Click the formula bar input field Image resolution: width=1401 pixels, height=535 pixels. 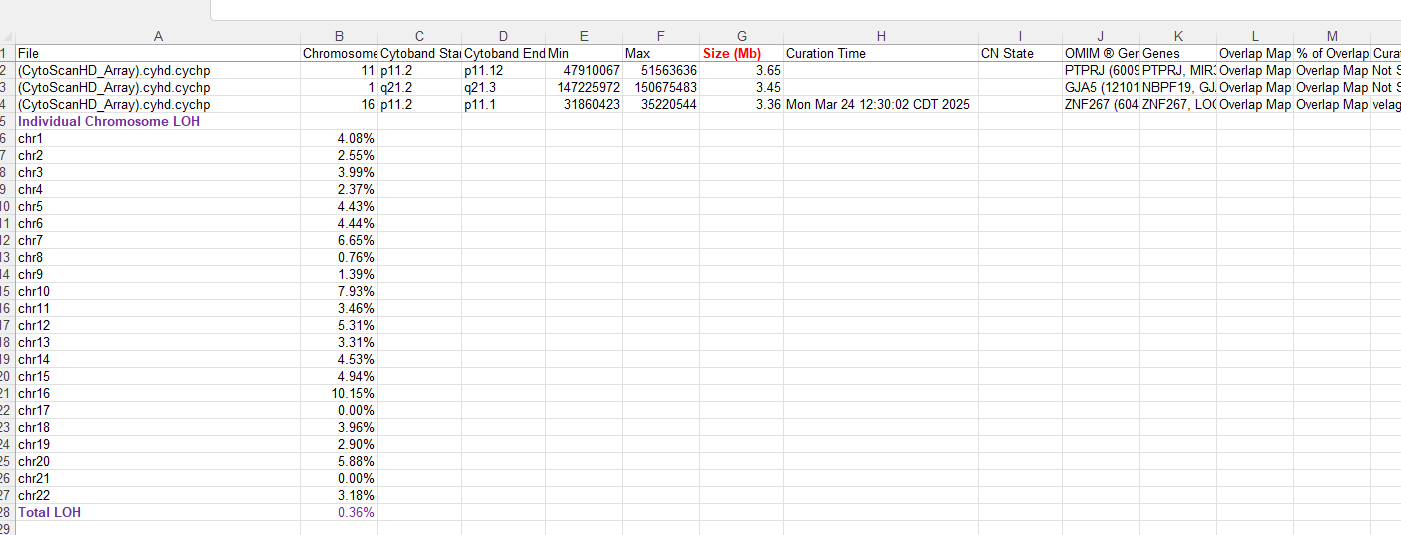[x=805, y=9]
